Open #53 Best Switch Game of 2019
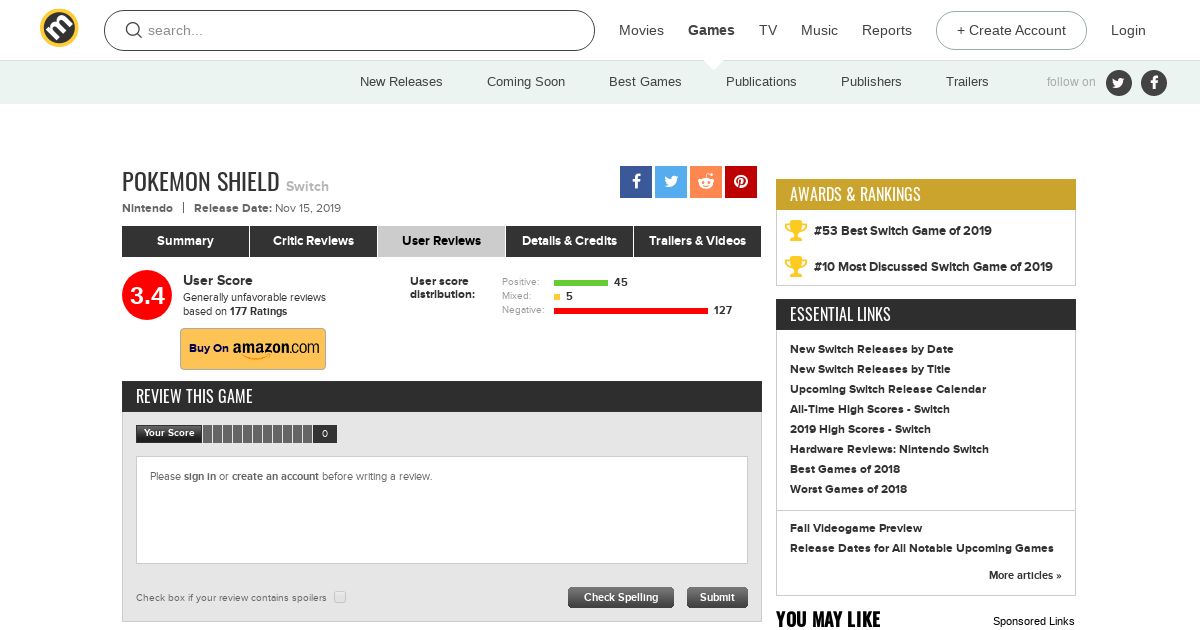Viewport: 1200px width, 630px height. tap(903, 231)
